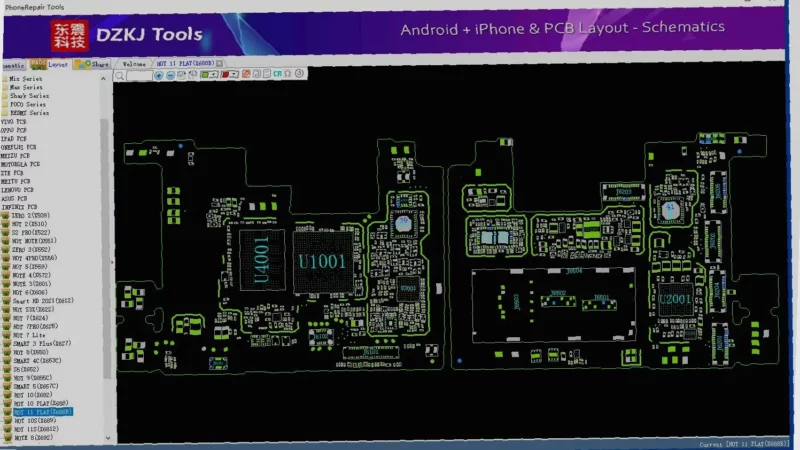Screen dimensions: 800x450
Task: Select SMART 3 Plus (X627) entry
Action: [x=42, y=344]
